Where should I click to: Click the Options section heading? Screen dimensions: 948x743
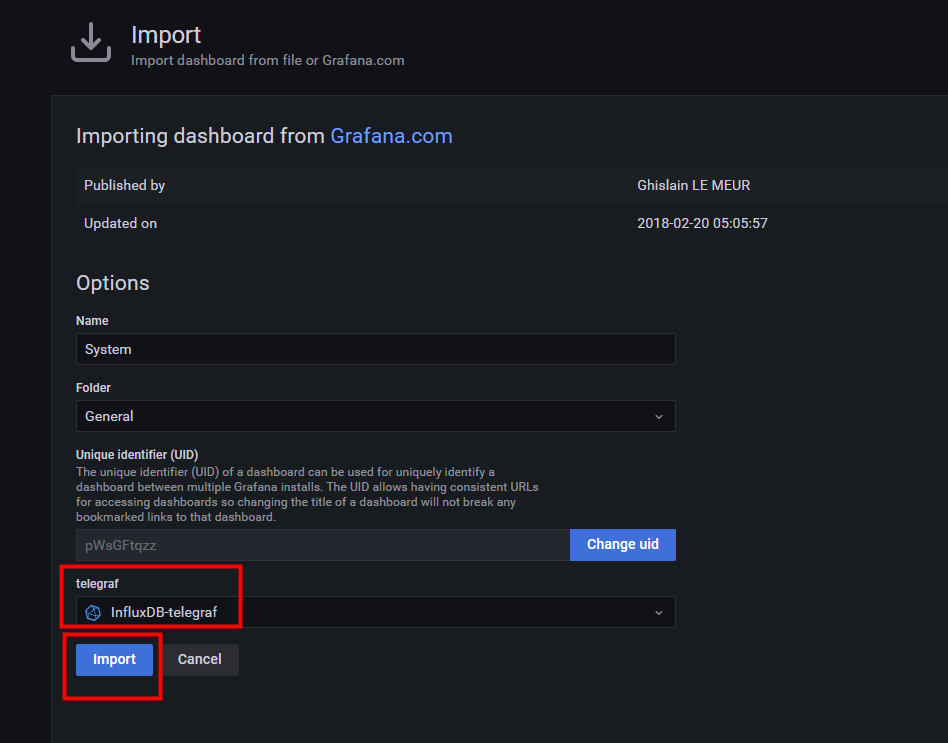pos(112,283)
